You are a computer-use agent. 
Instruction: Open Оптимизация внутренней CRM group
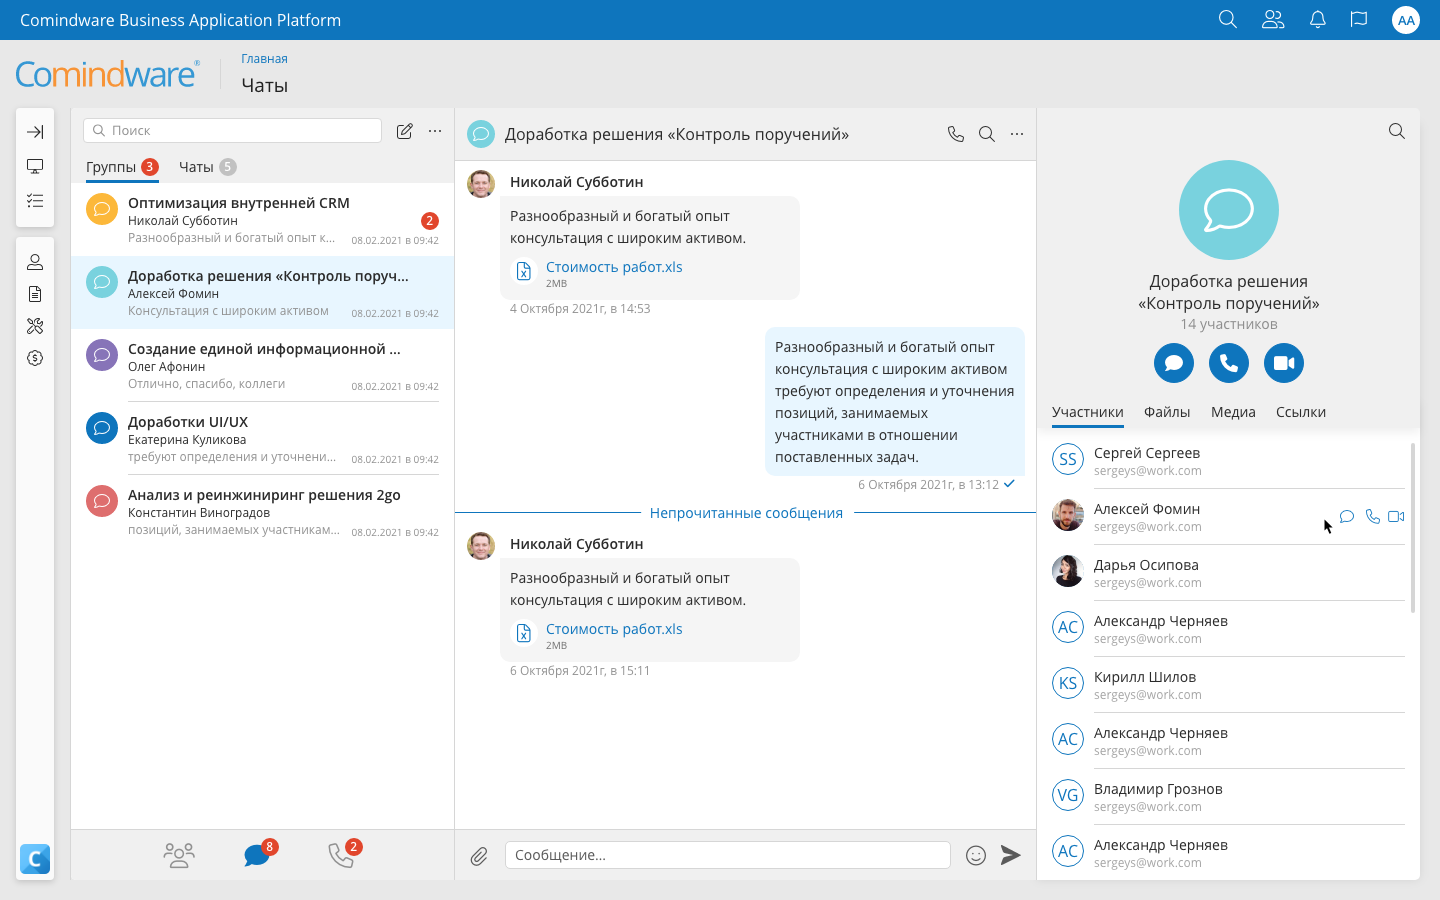[x=262, y=219]
